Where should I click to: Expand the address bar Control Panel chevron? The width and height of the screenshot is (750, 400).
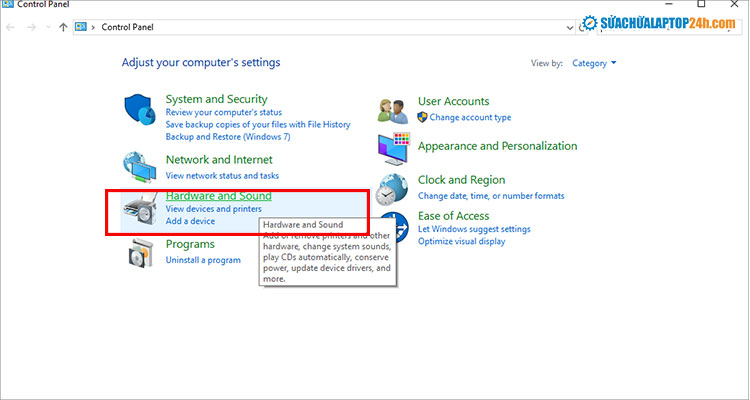tap(95, 27)
